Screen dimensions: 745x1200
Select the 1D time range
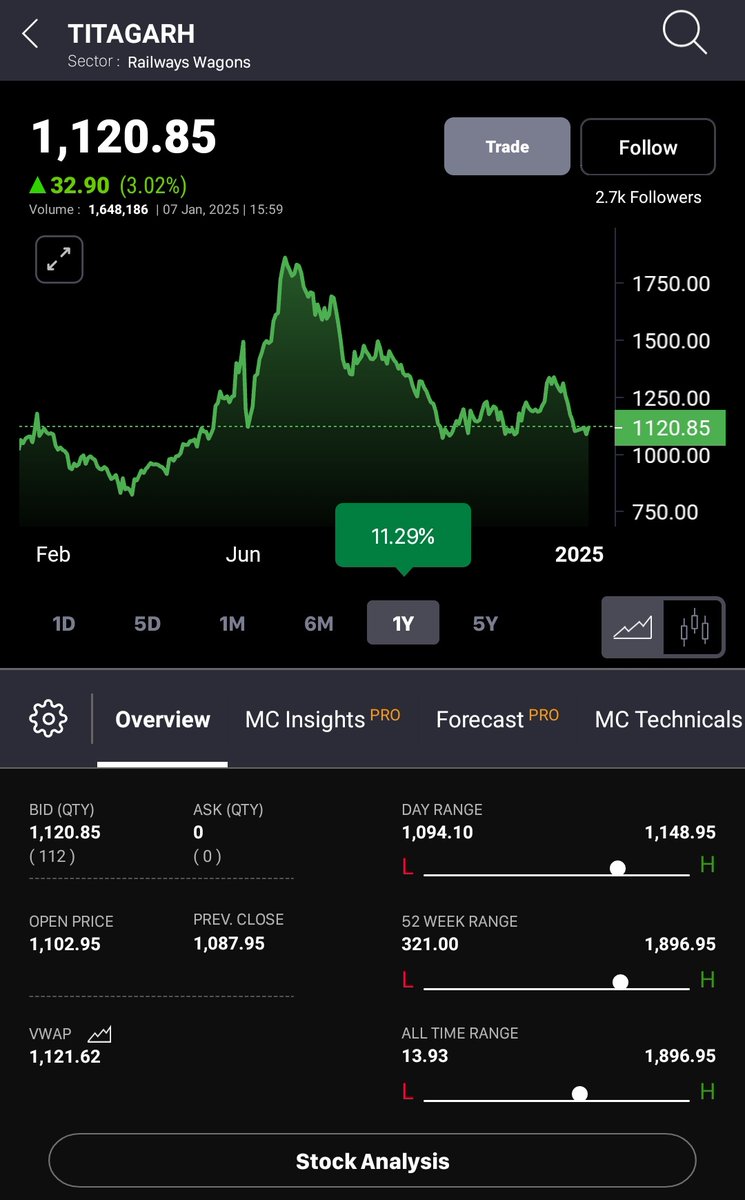[x=64, y=624]
